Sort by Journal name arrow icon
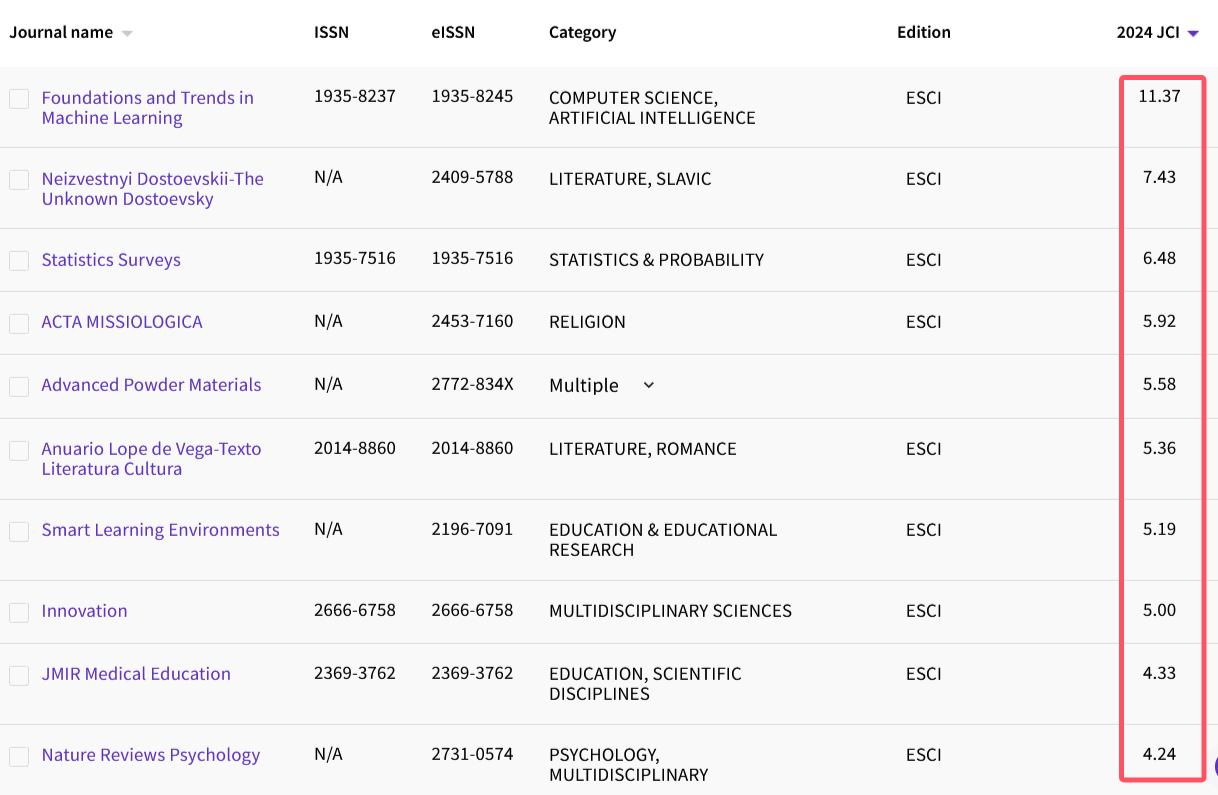This screenshot has width=1218, height=795. click(x=127, y=33)
